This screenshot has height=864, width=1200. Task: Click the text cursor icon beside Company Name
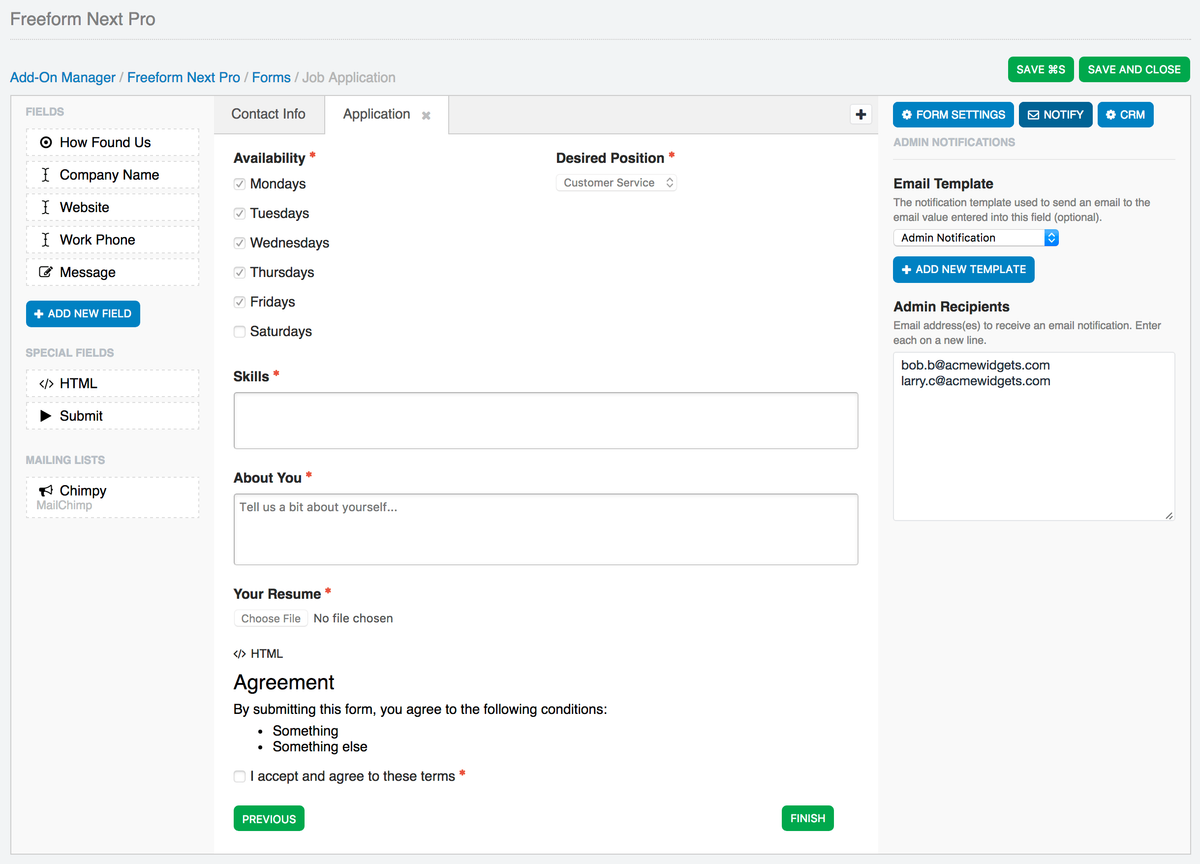pos(46,175)
